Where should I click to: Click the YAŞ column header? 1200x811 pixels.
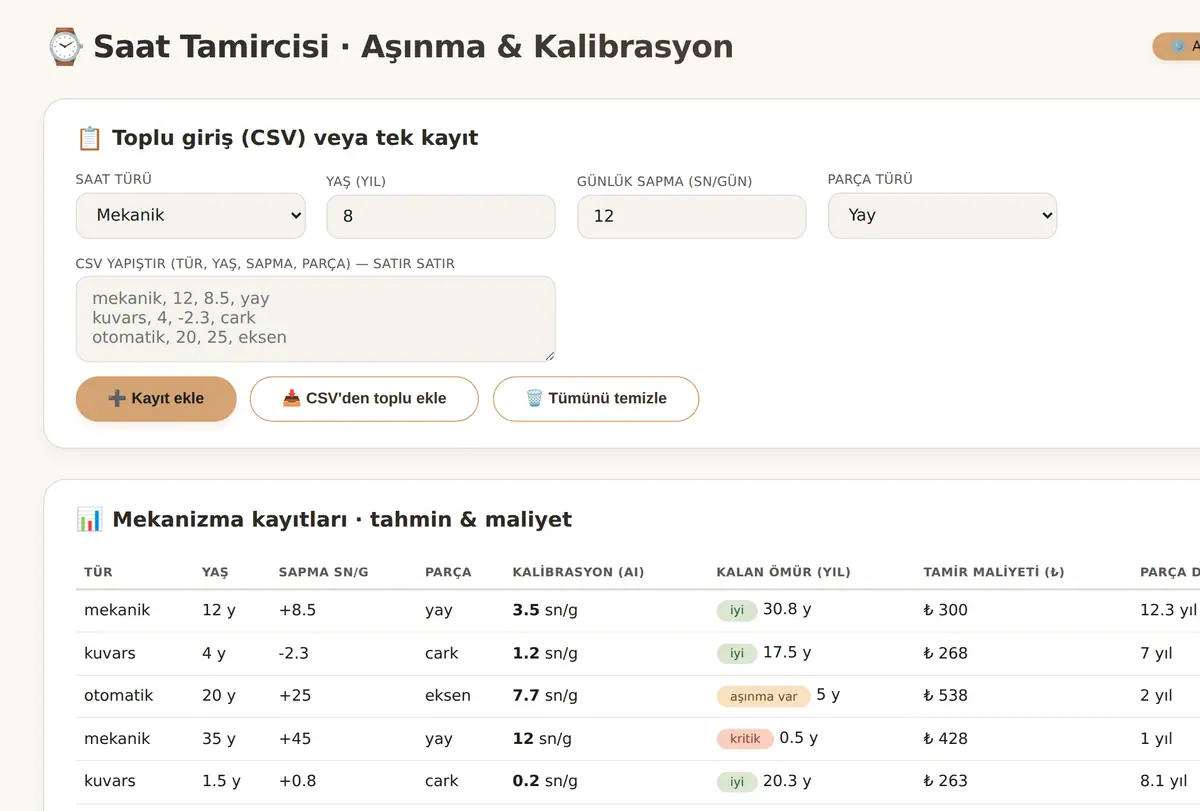pos(215,572)
